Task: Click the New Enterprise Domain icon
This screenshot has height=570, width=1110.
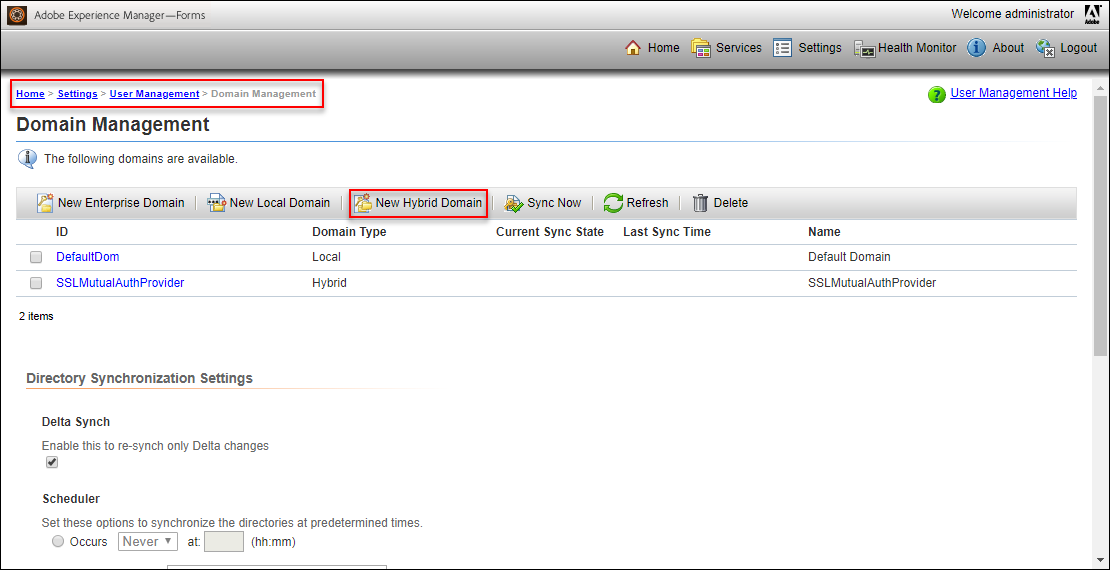Action: [45, 203]
